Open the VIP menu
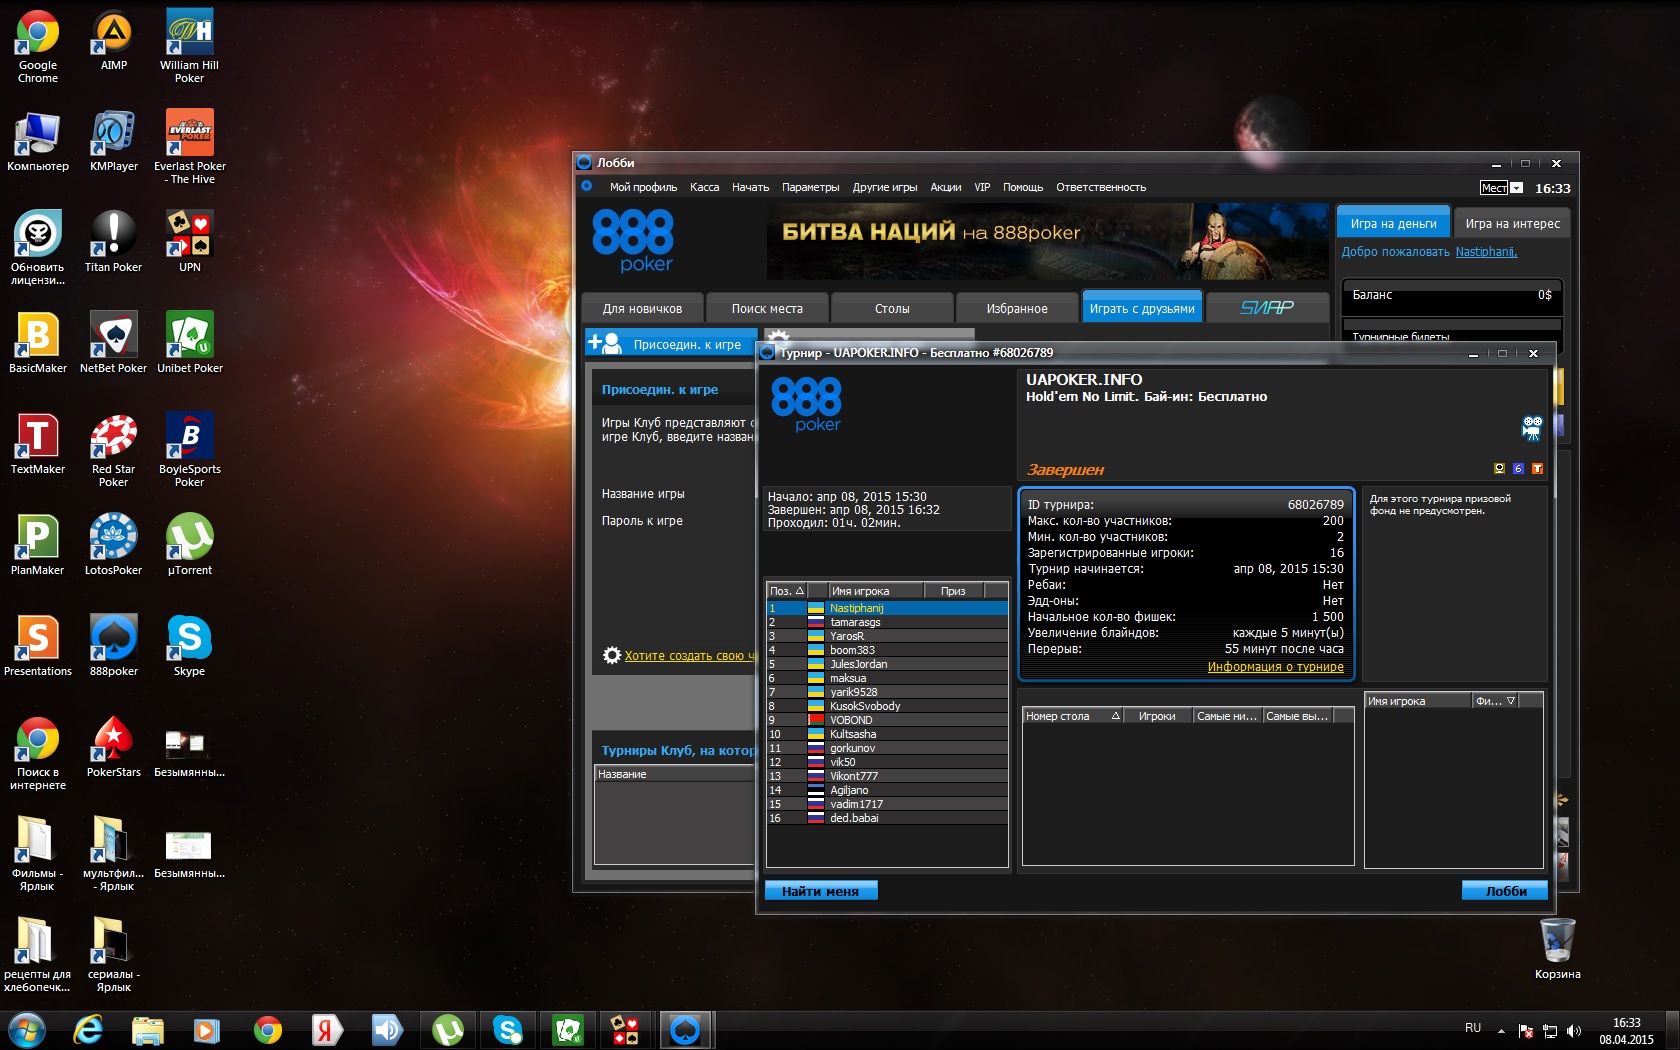Viewport: 1680px width, 1050px height. tap(982, 187)
